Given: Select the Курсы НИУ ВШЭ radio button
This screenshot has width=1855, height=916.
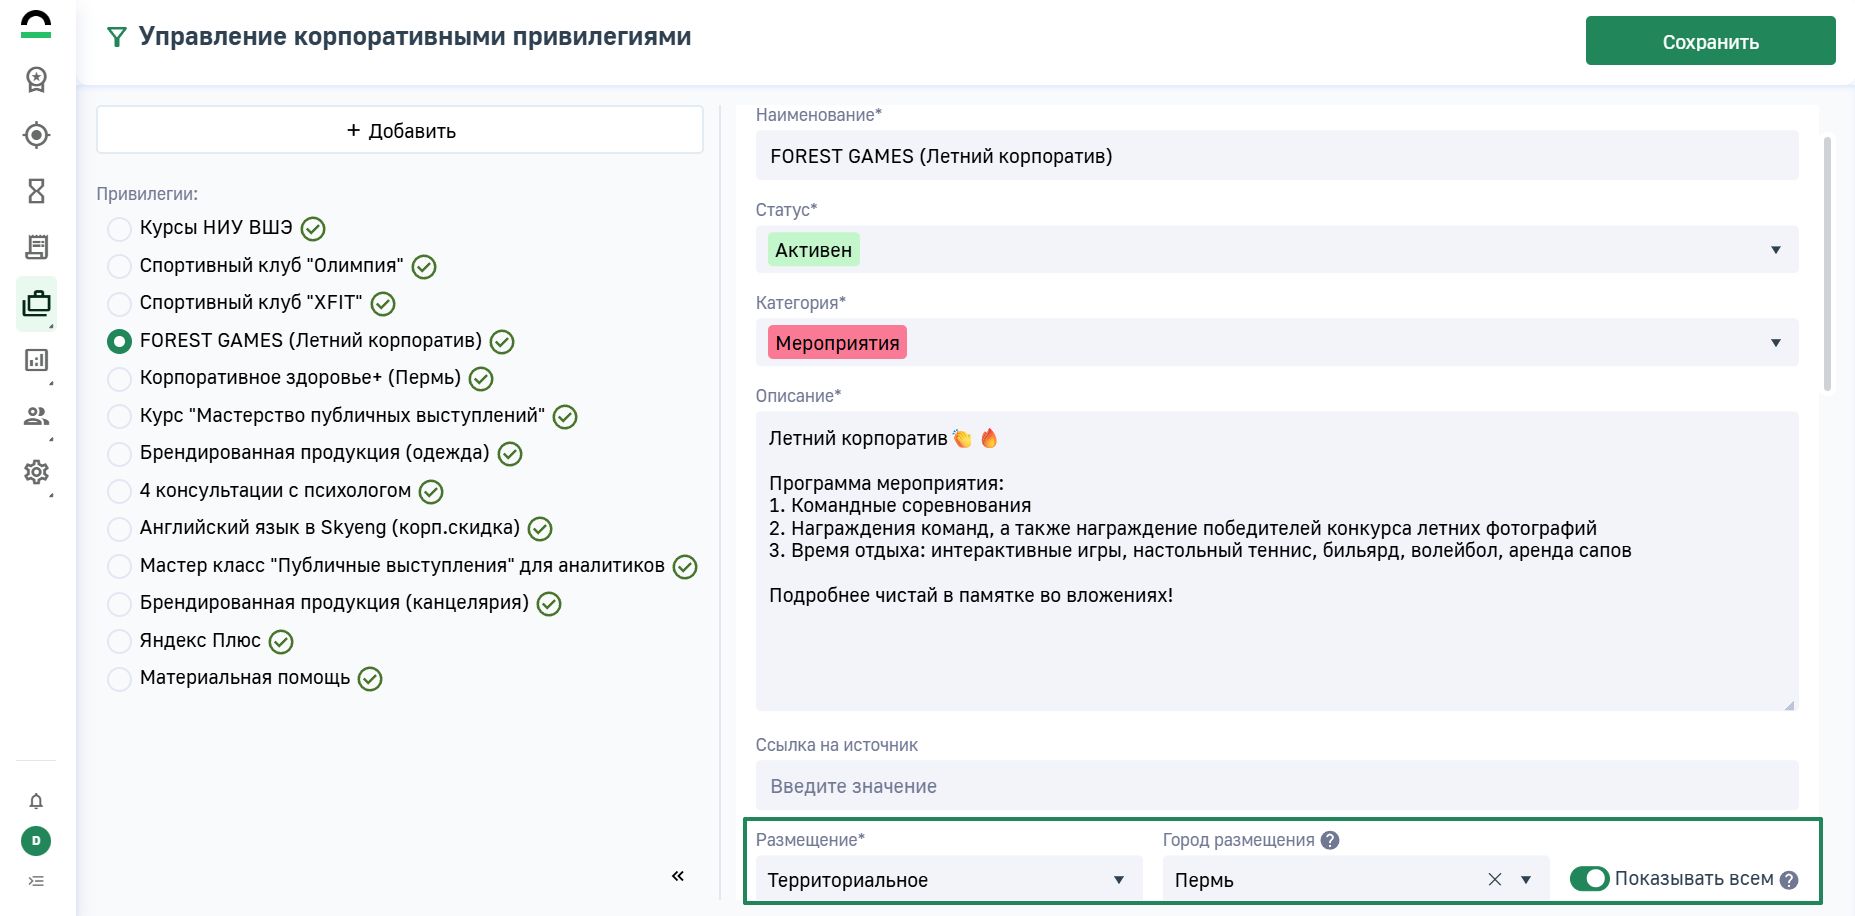Looking at the screenshot, I should click(x=119, y=229).
